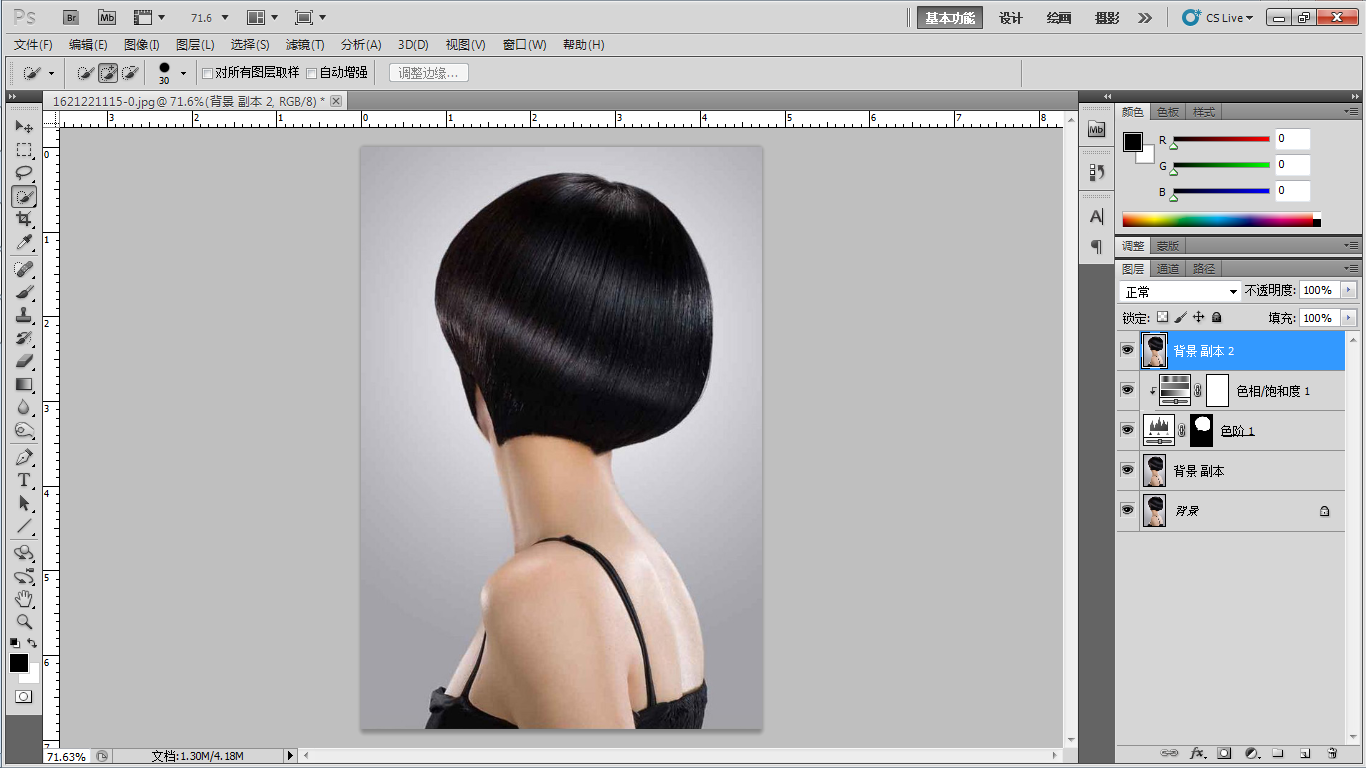
Task: Enable the 自动增强 checkbox
Action: click(x=311, y=73)
